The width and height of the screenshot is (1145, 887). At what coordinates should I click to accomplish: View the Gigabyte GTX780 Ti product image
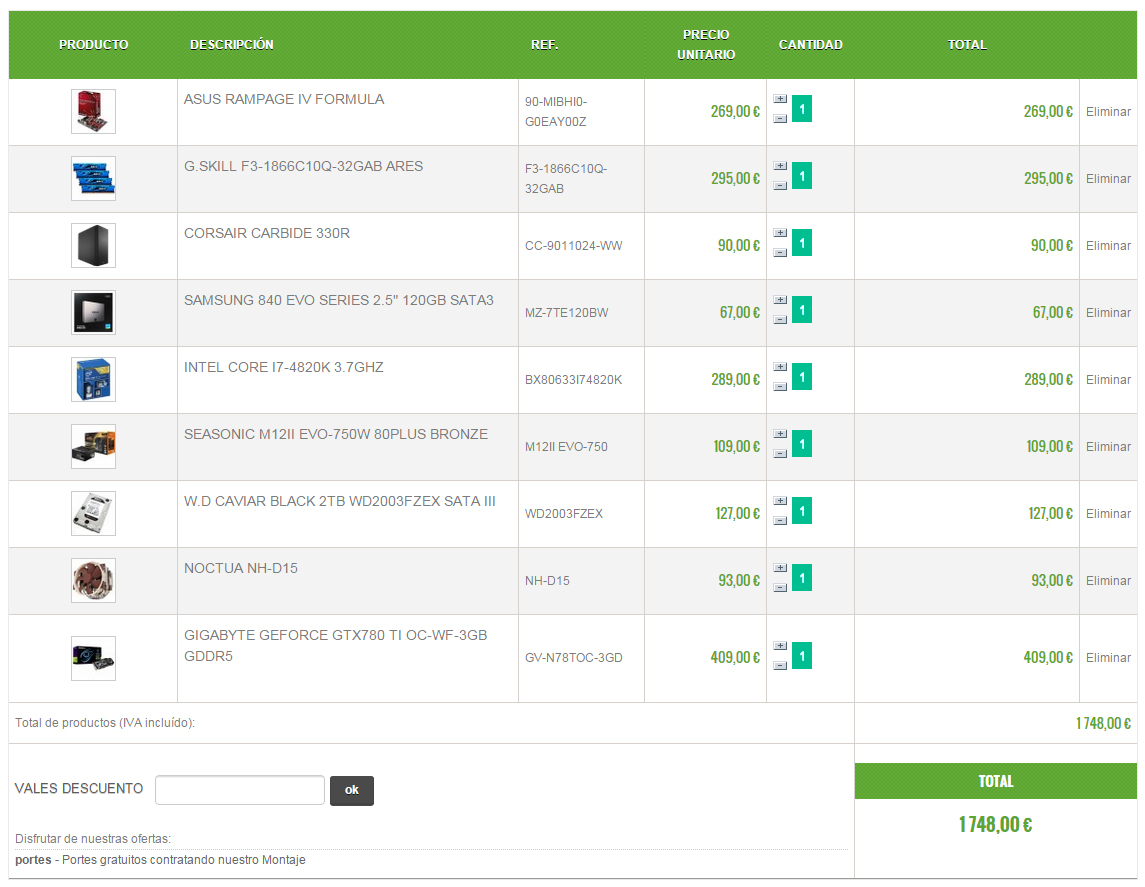[x=93, y=658]
